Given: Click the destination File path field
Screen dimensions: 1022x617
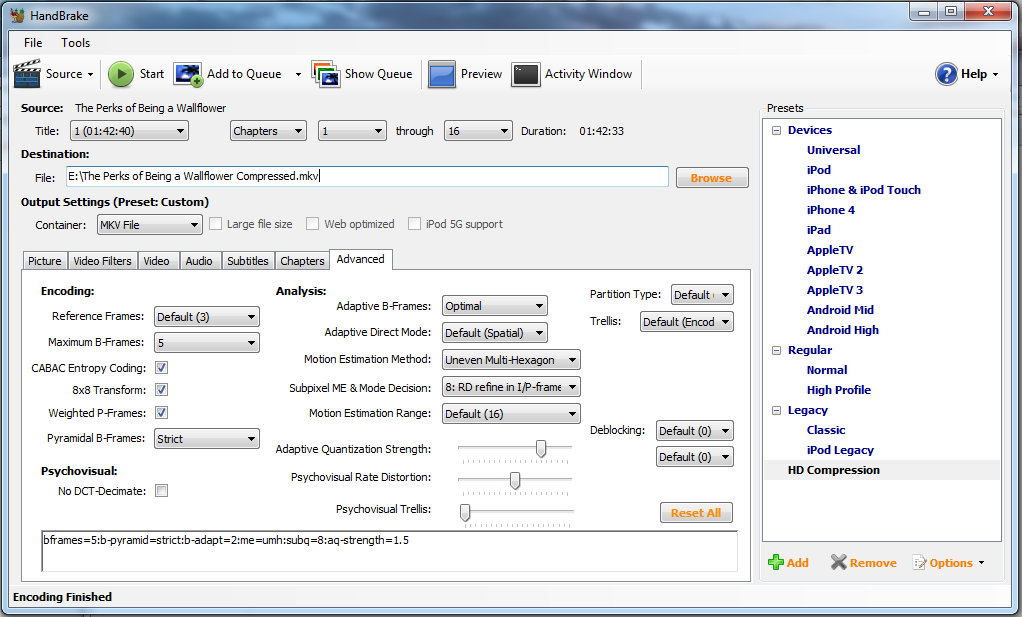Looking at the screenshot, I should (367, 177).
